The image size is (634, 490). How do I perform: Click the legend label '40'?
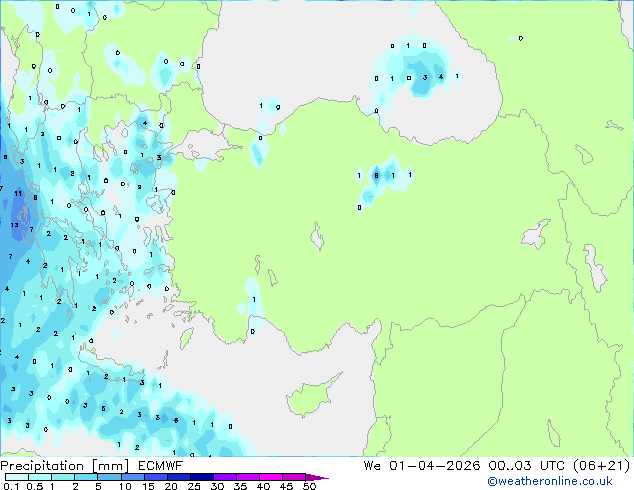tap(263, 486)
